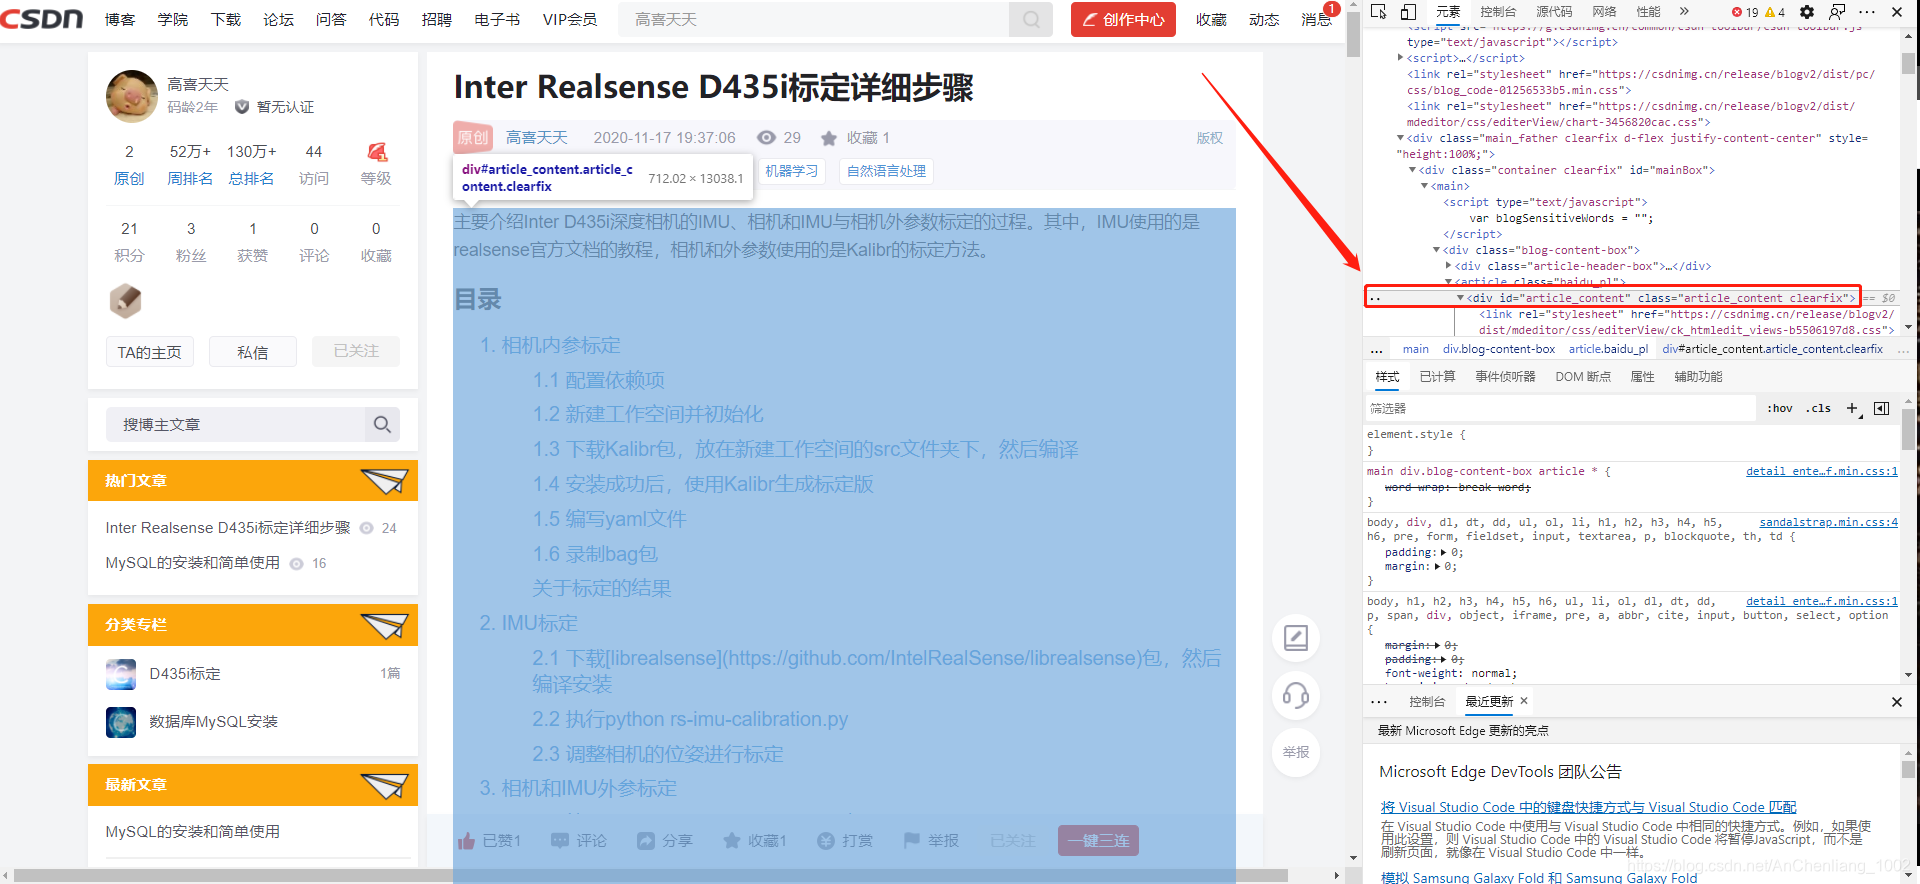Toggle the computed styles sidebar icon
Image resolution: width=1920 pixels, height=884 pixels.
1882,408
